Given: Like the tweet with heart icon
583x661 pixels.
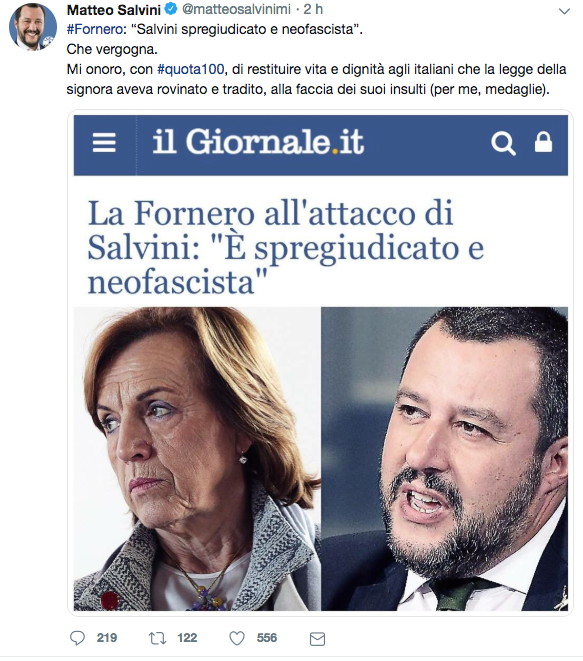Looking at the screenshot, I should click(237, 638).
